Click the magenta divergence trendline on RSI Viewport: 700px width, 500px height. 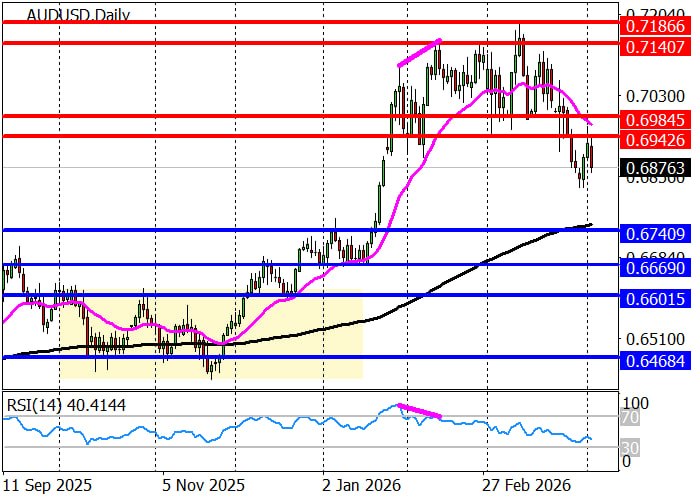[421, 410]
